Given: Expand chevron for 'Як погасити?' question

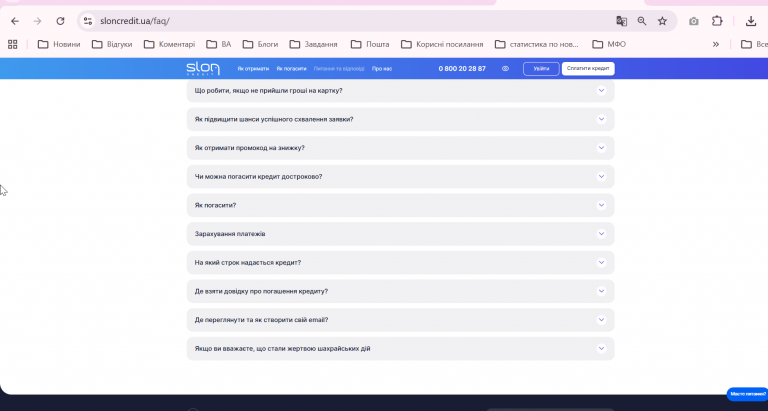Looking at the screenshot, I should (x=601, y=205).
